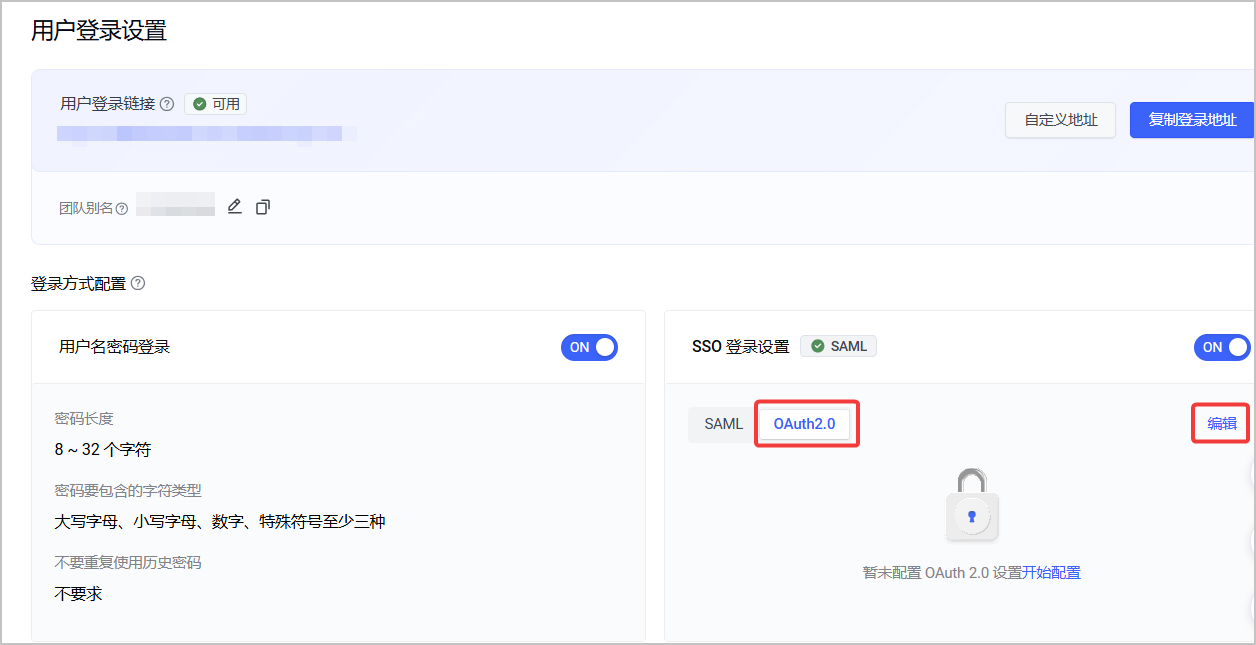The height and width of the screenshot is (645, 1256).
Task: Click the SAML status badge beside SSO 登录设置
Action: pos(839,346)
